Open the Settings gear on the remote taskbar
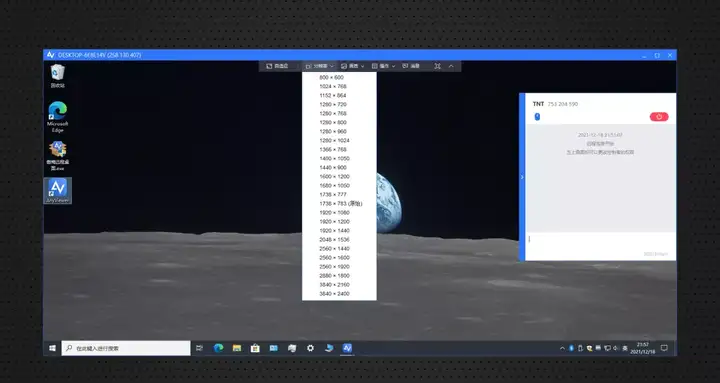Screen dimensions: 720x383 [x=310, y=348]
